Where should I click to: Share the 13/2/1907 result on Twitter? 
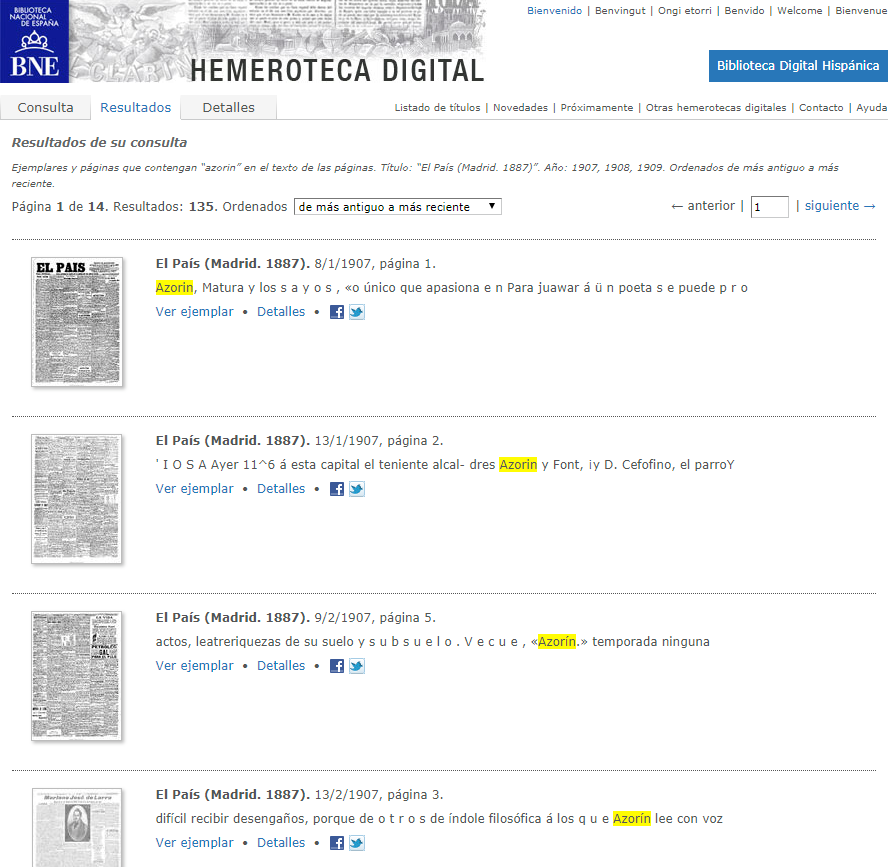[x=357, y=843]
